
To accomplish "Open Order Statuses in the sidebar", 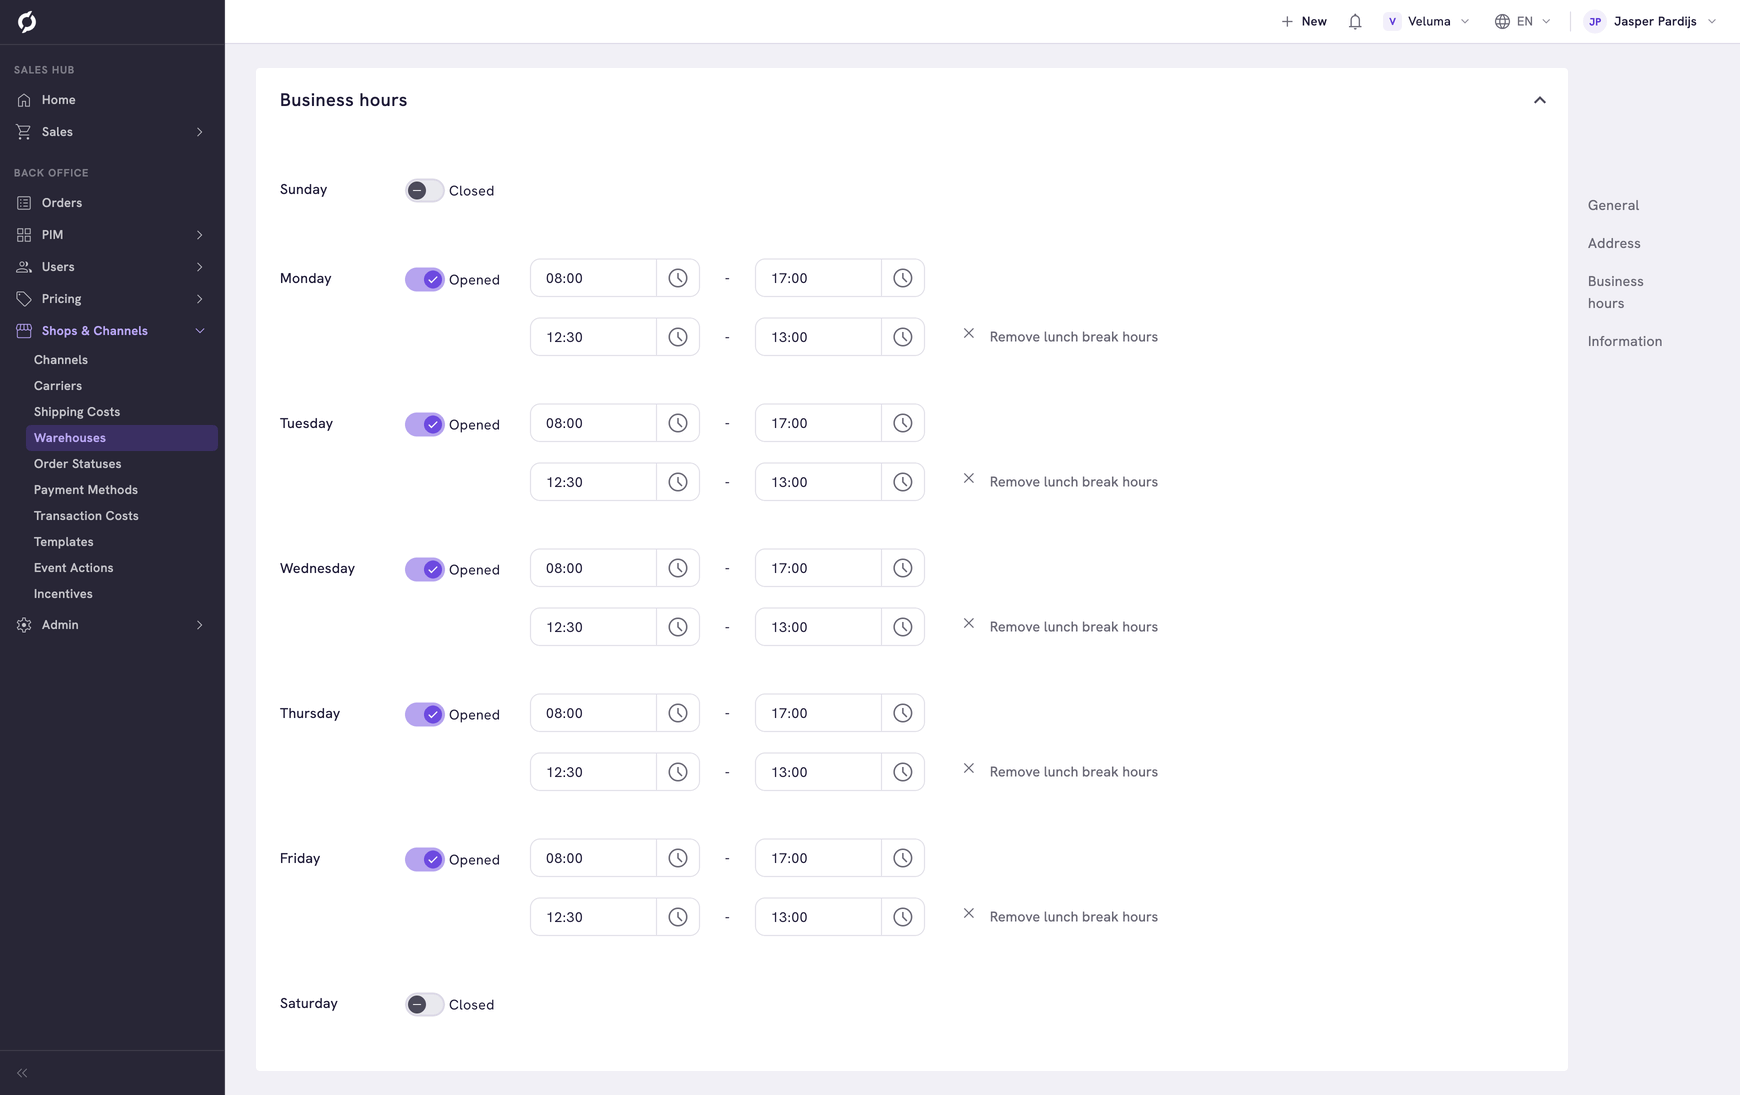I will 78,464.
